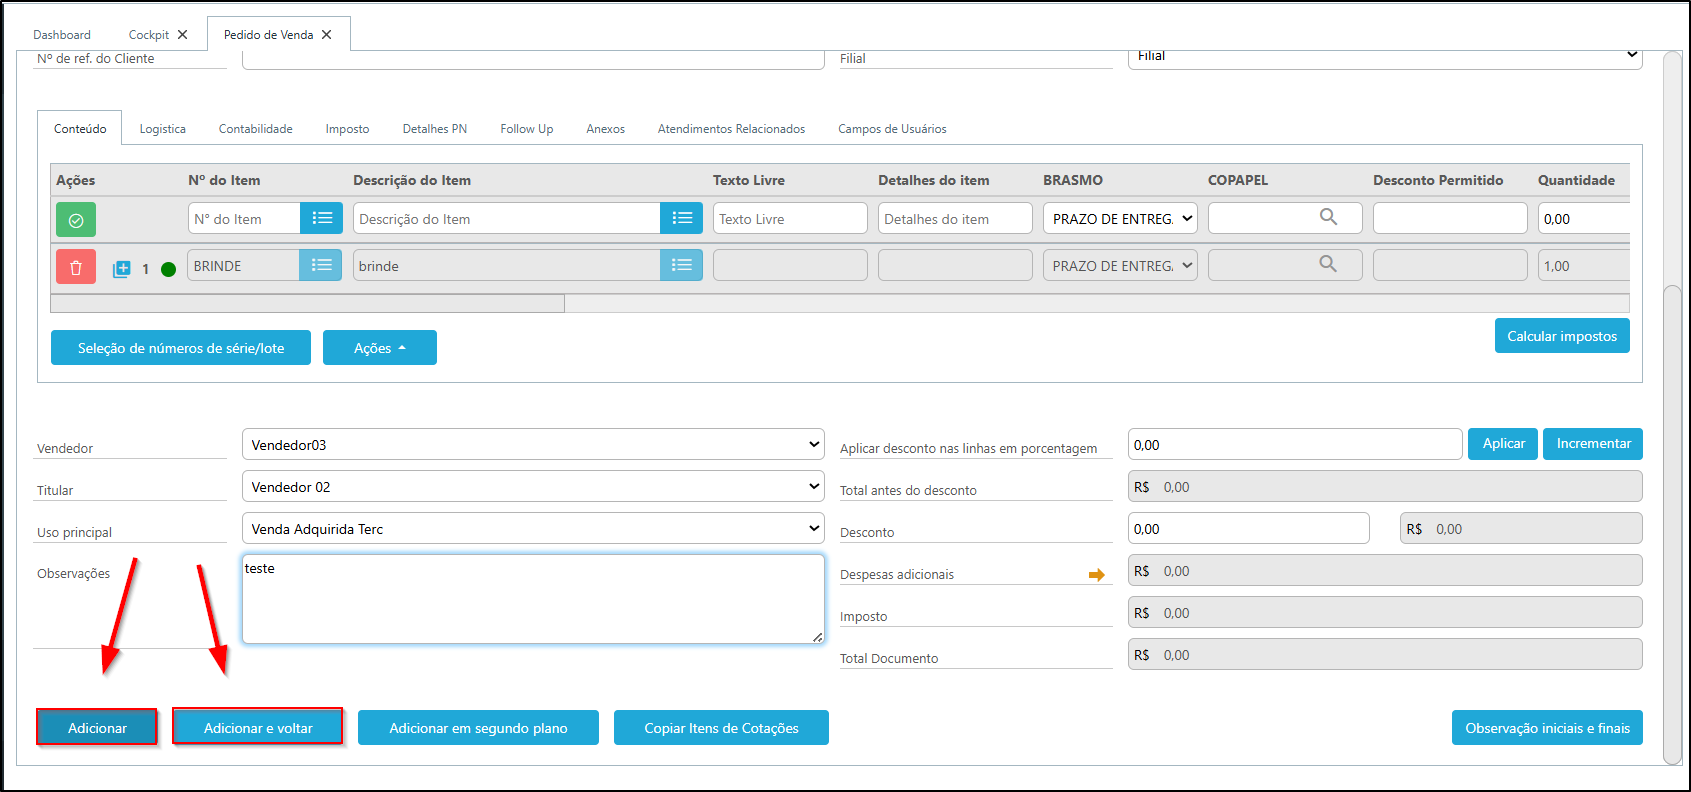
Task: Click the Incrementar button
Action: click(x=1593, y=444)
